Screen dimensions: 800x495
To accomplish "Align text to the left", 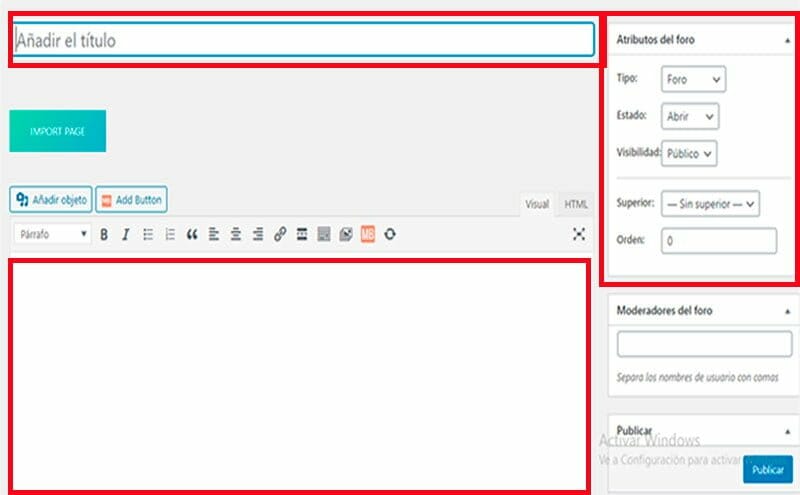I will (214, 234).
